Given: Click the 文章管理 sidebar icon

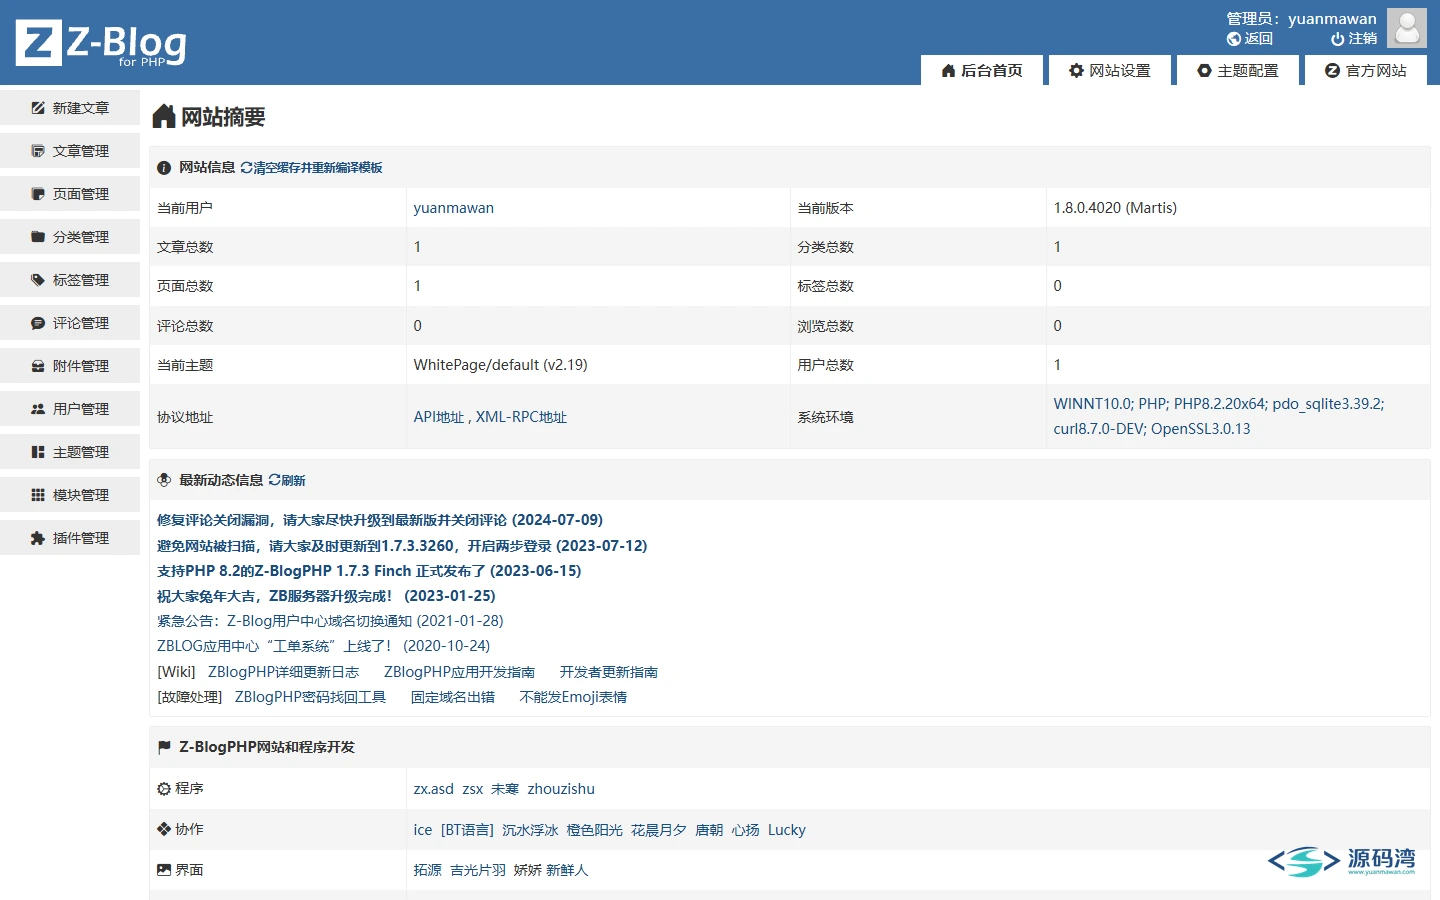Looking at the screenshot, I should tap(38, 151).
